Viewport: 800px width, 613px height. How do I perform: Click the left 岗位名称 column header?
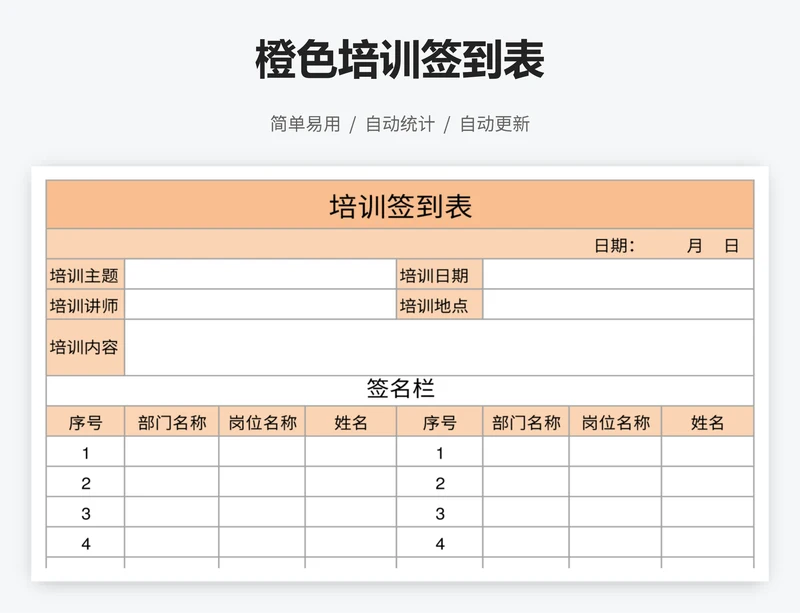[262, 422]
